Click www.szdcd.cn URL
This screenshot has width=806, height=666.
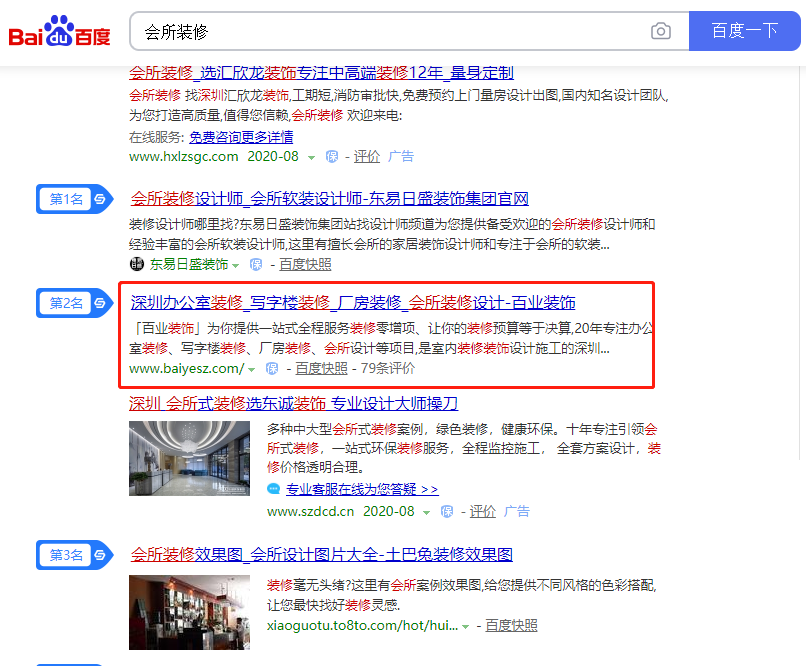point(310,511)
